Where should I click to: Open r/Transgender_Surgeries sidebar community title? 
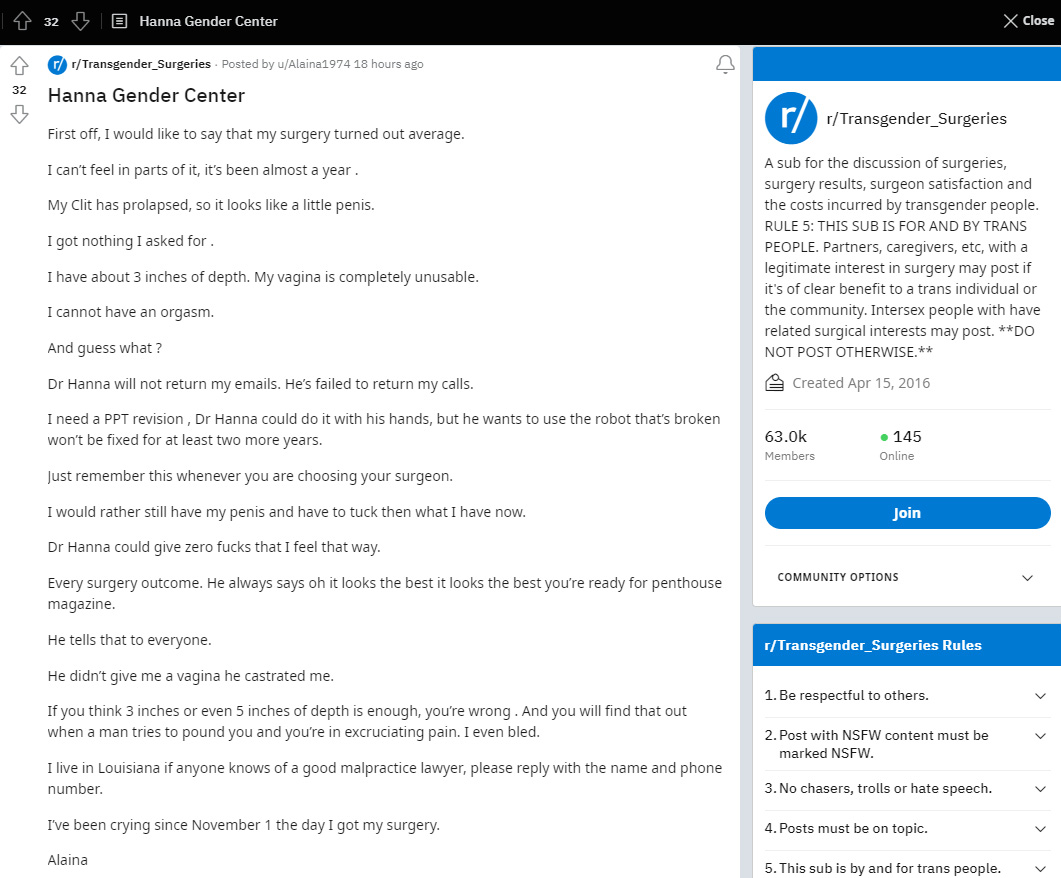(916, 118)
